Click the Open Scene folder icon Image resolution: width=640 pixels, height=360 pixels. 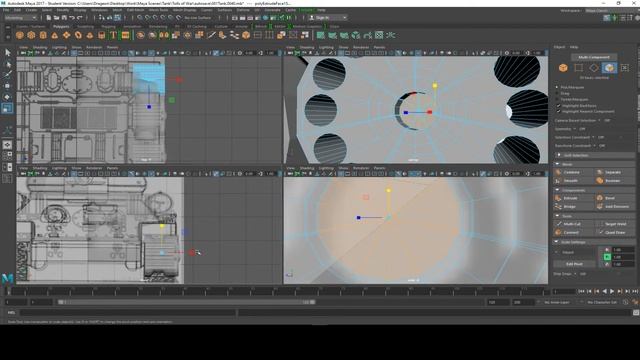56,18
